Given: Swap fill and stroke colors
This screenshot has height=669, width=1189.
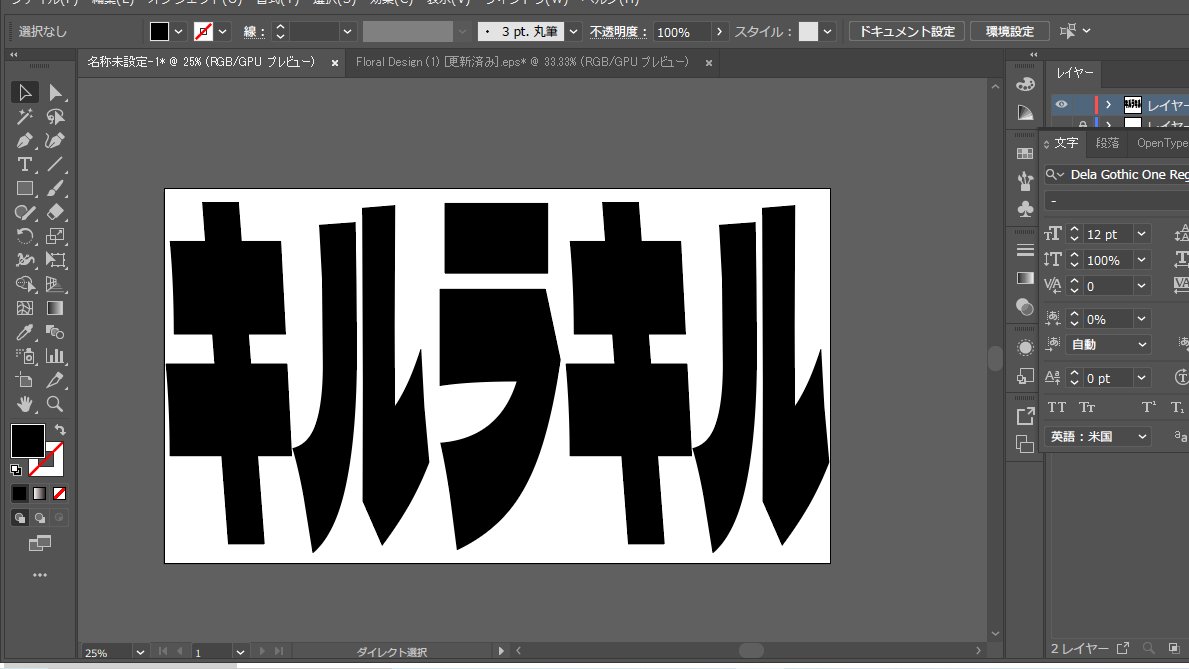Looking at the screenshot, I should [x=60, y=430].
